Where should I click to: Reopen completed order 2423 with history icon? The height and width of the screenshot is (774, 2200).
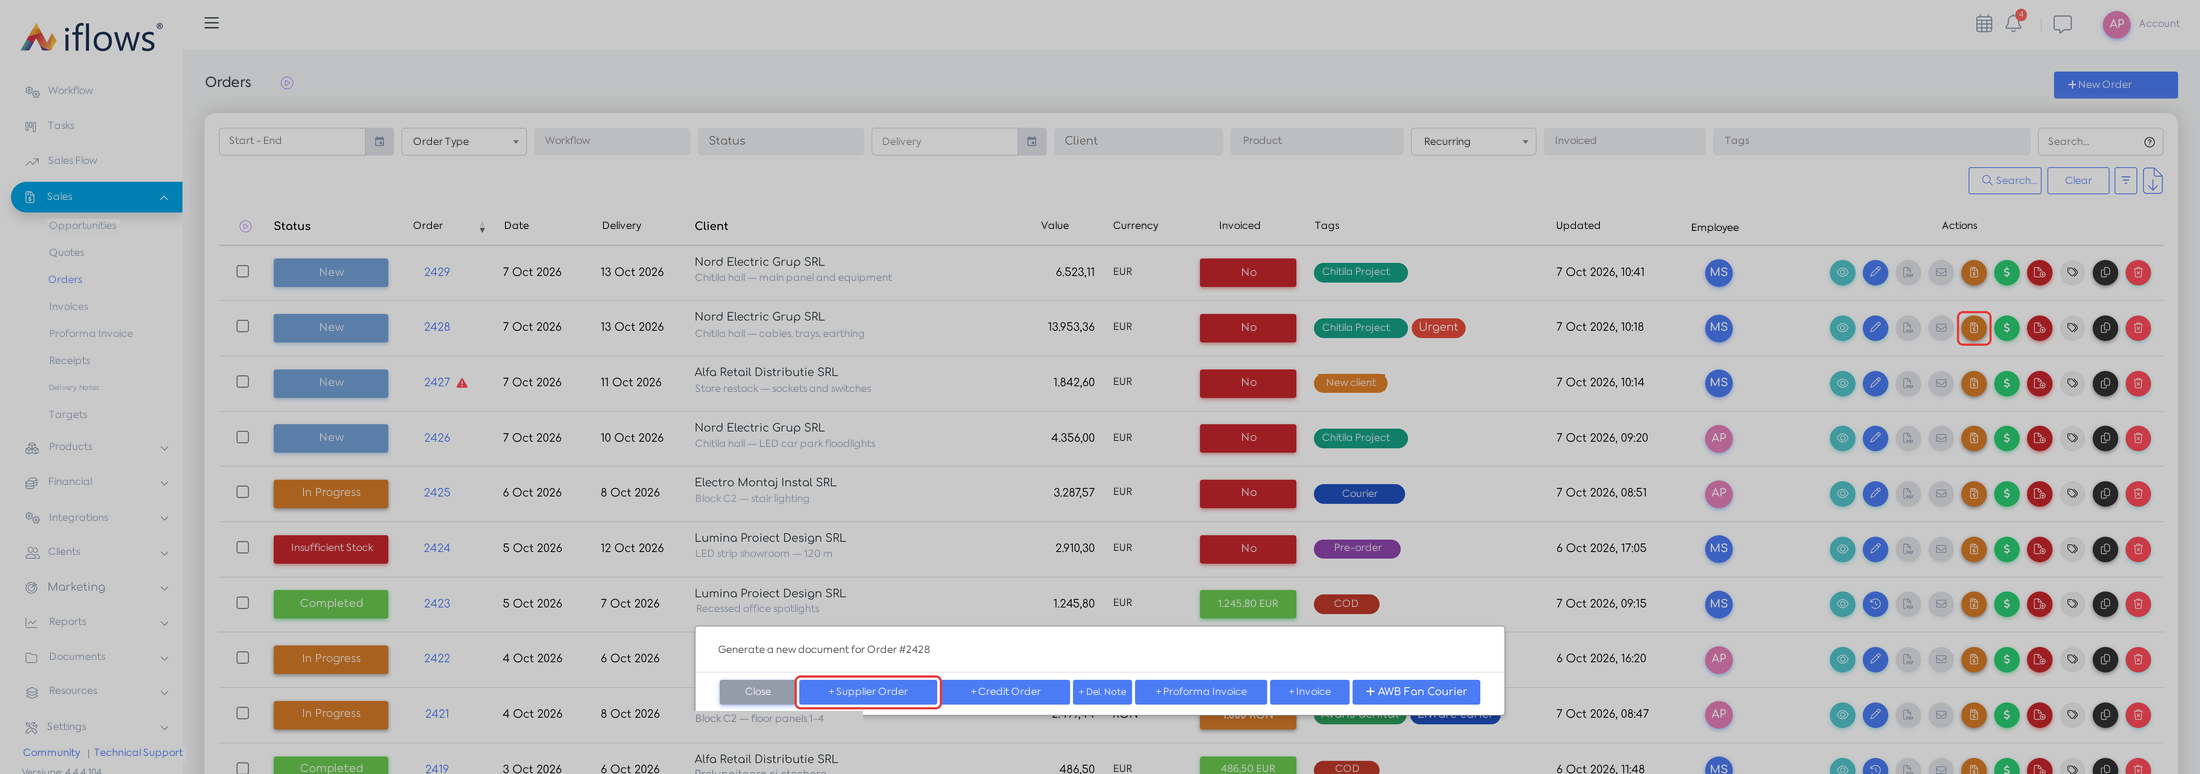pyautogui.click(x=1875, y=604)
